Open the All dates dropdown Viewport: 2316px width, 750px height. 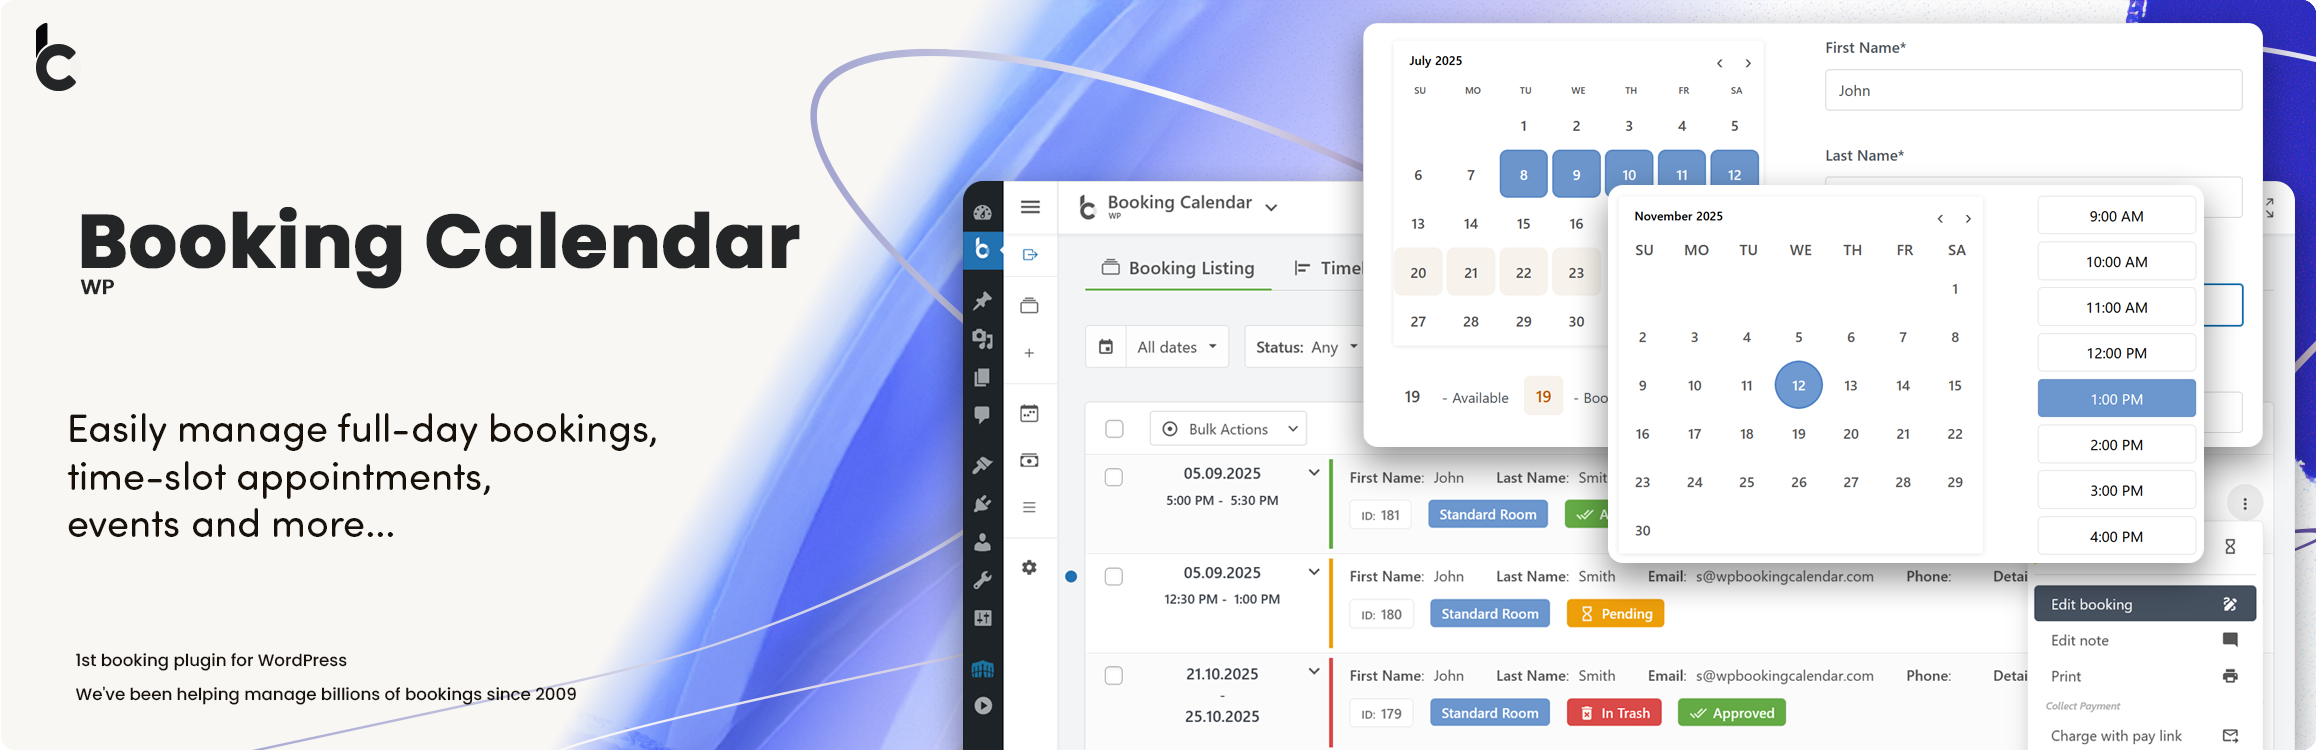click(1177, 347)
